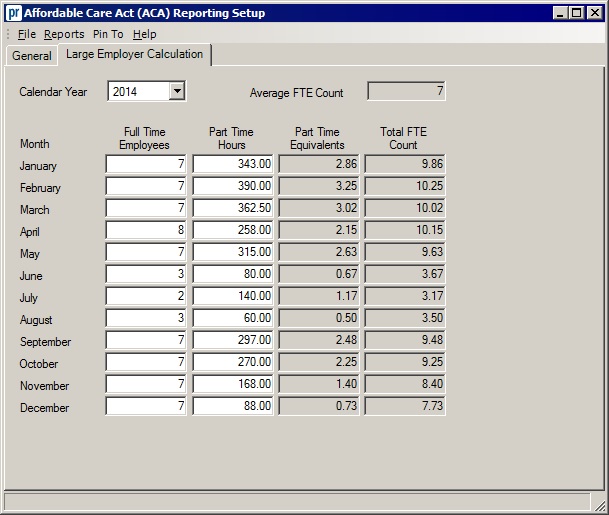Click March Part Time Hours field 362.50
Viewport: 609px width, 515px height.
click(233, 208)
